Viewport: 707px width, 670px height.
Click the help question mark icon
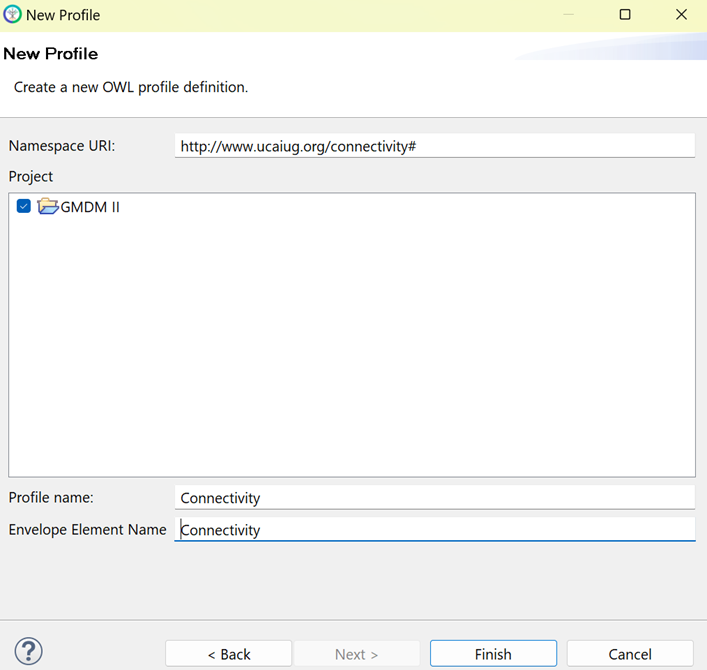click(x=29, y=652)
